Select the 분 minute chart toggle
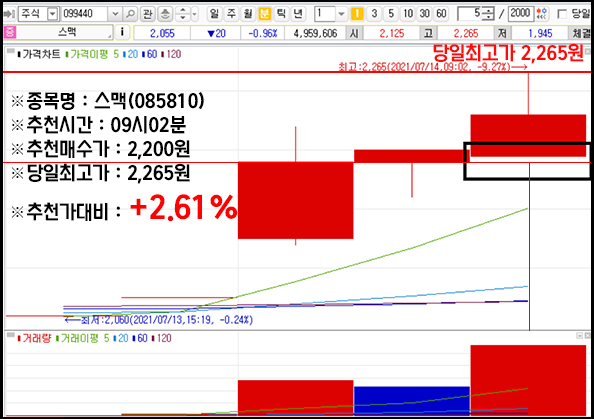This screenshot has height=419, width=594. click(264, 14)
